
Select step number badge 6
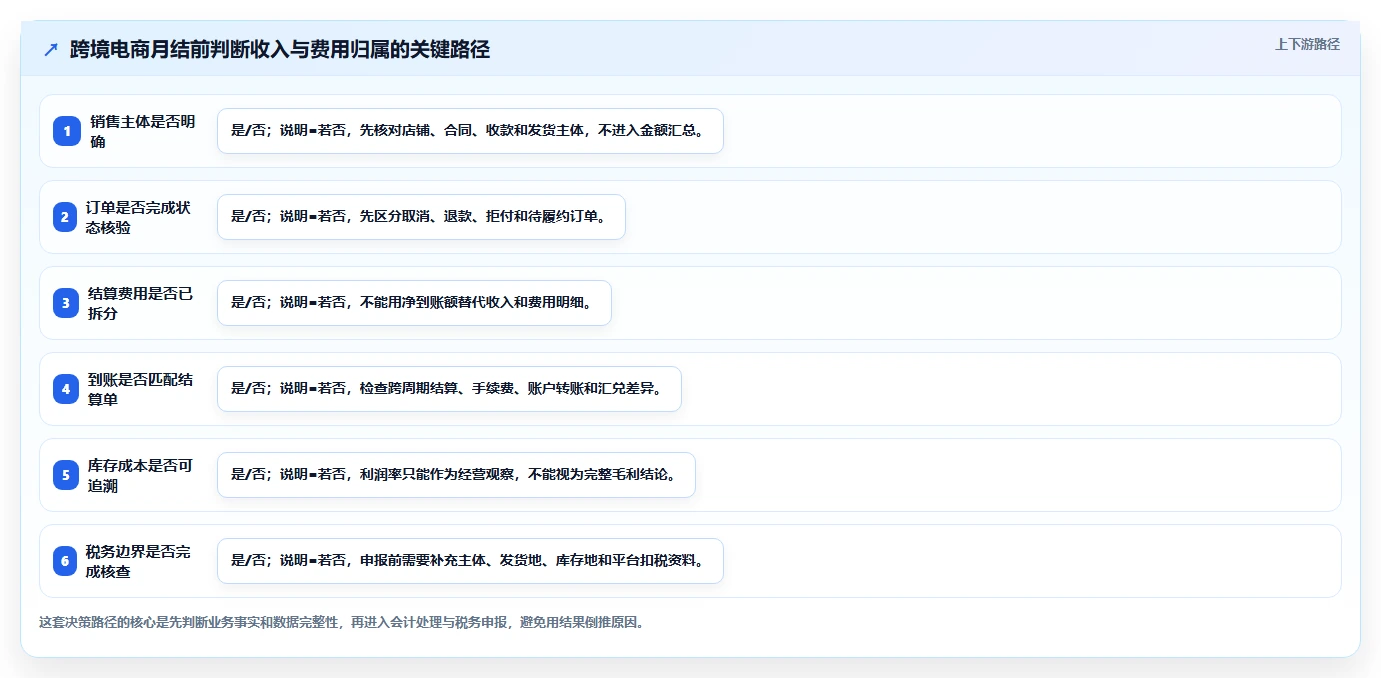tap(66, 561)
